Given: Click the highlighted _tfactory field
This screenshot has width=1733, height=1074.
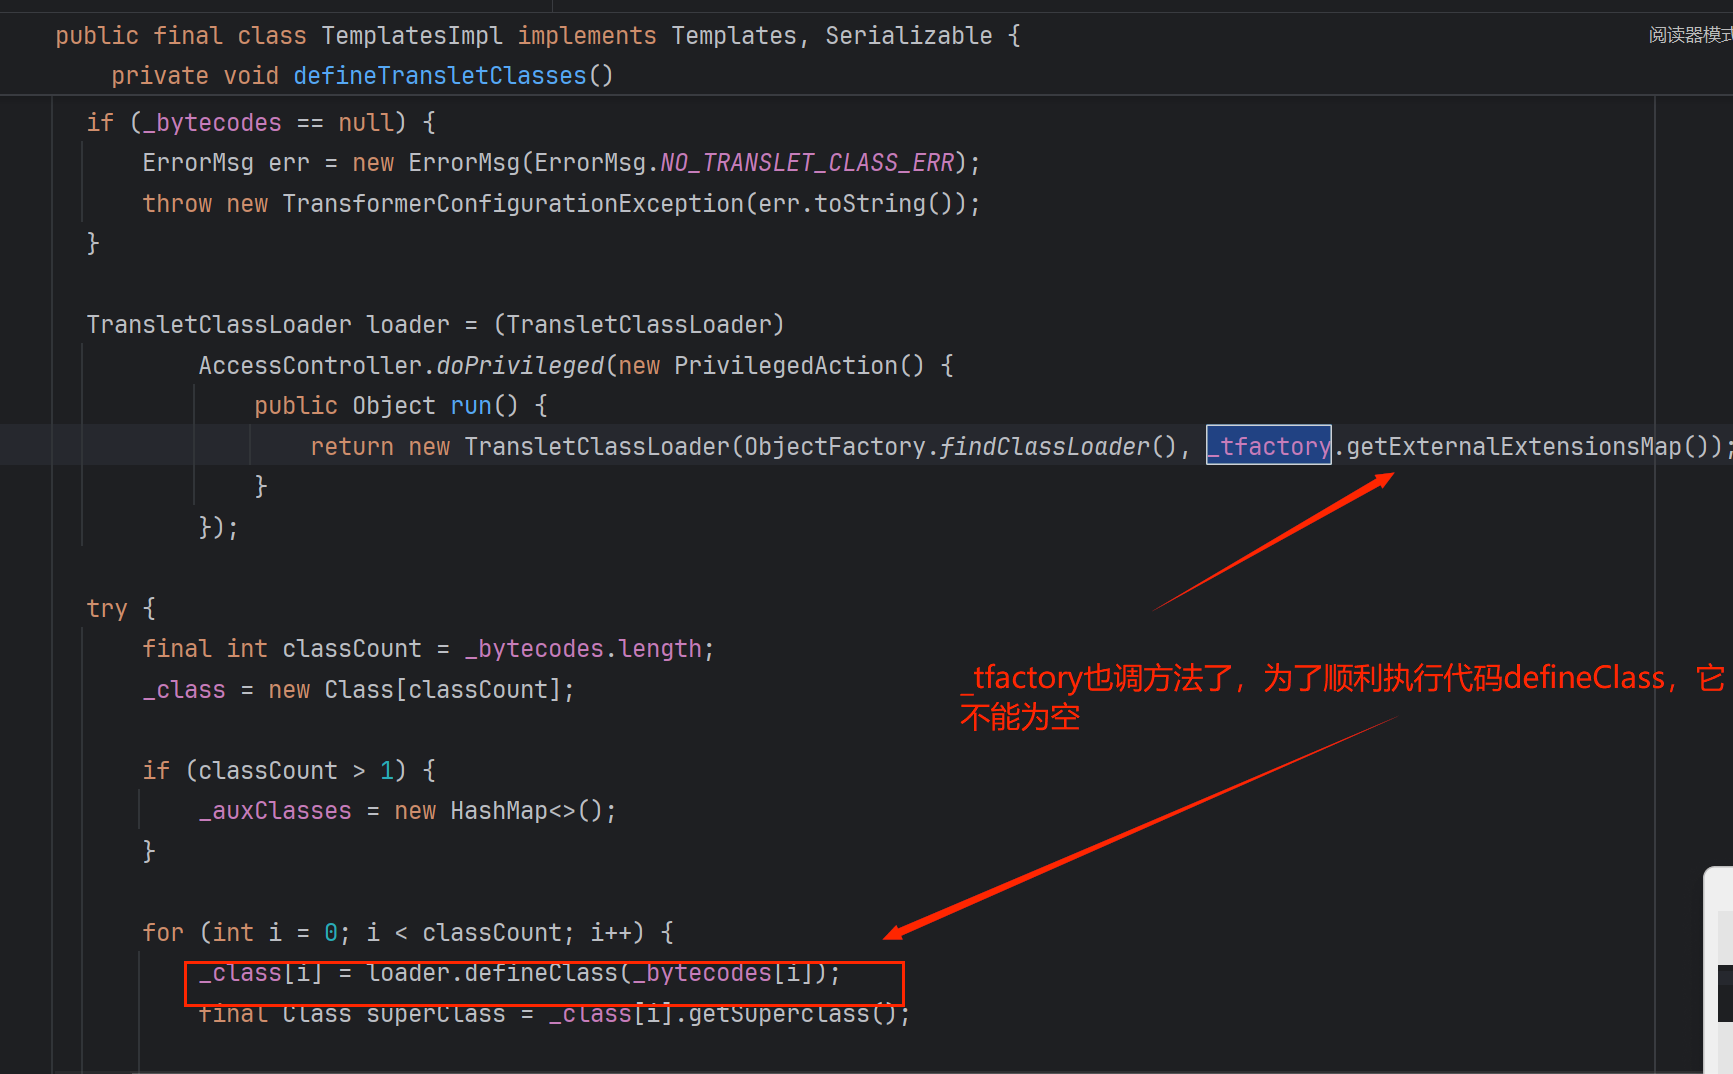Looking at the screenshot, I should click(1268, 446).
